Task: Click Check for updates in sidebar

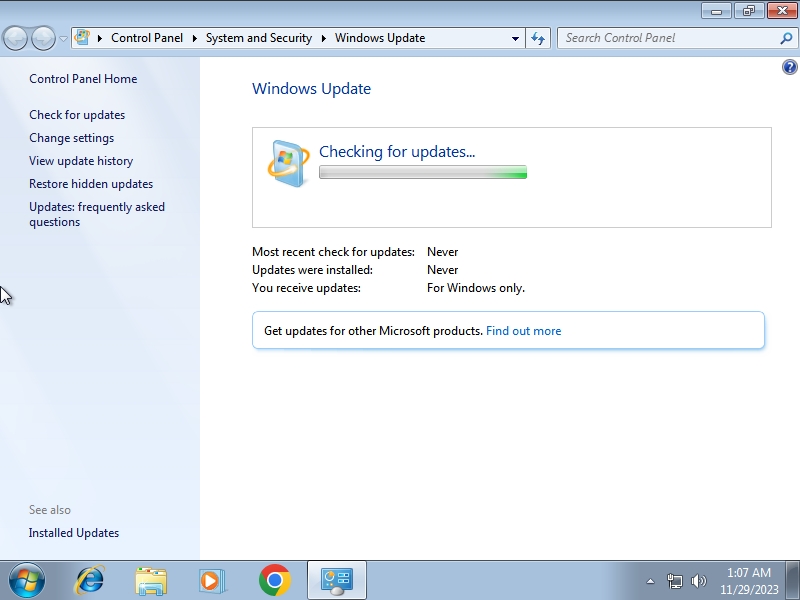Action: point(77,115)
